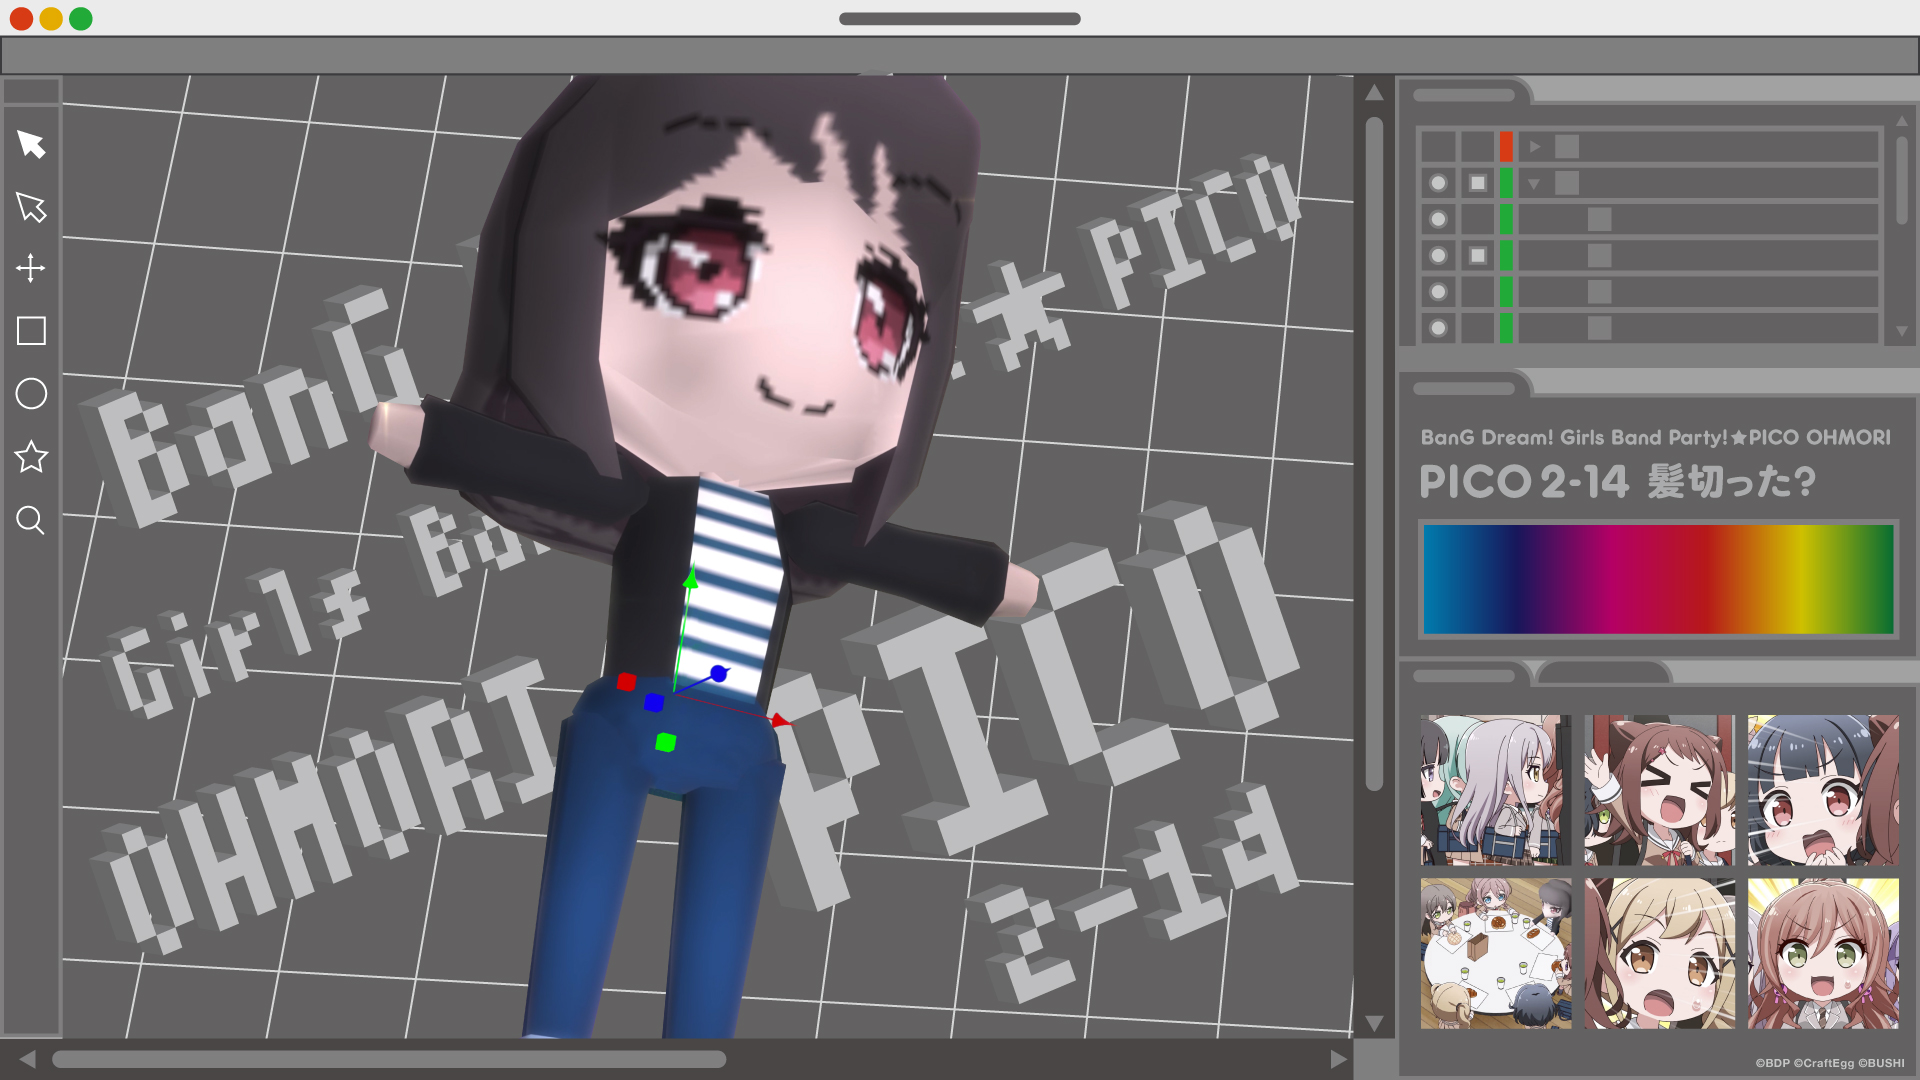Click layer icon square in fourth layer row

1600,256
